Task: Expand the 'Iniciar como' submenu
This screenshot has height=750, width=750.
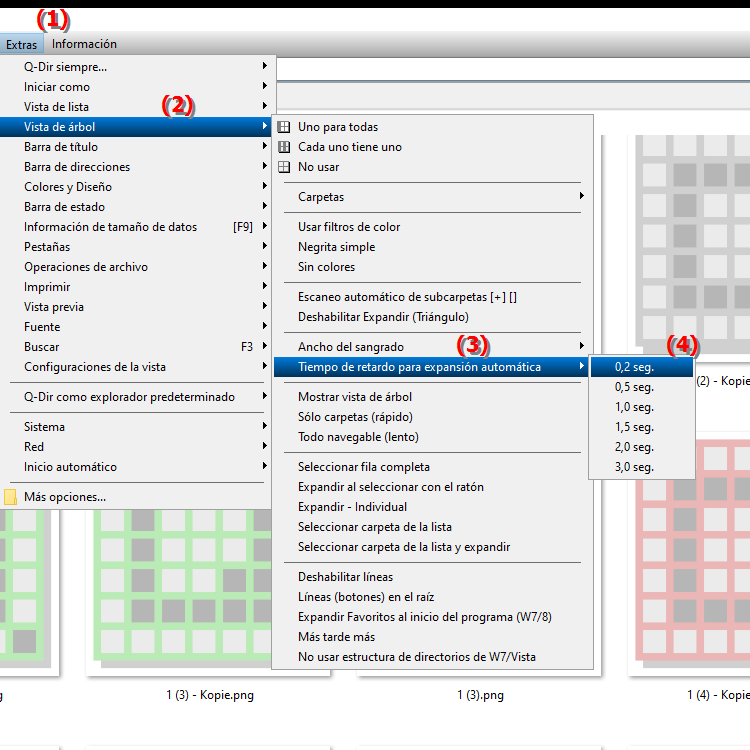Action: 136,87
